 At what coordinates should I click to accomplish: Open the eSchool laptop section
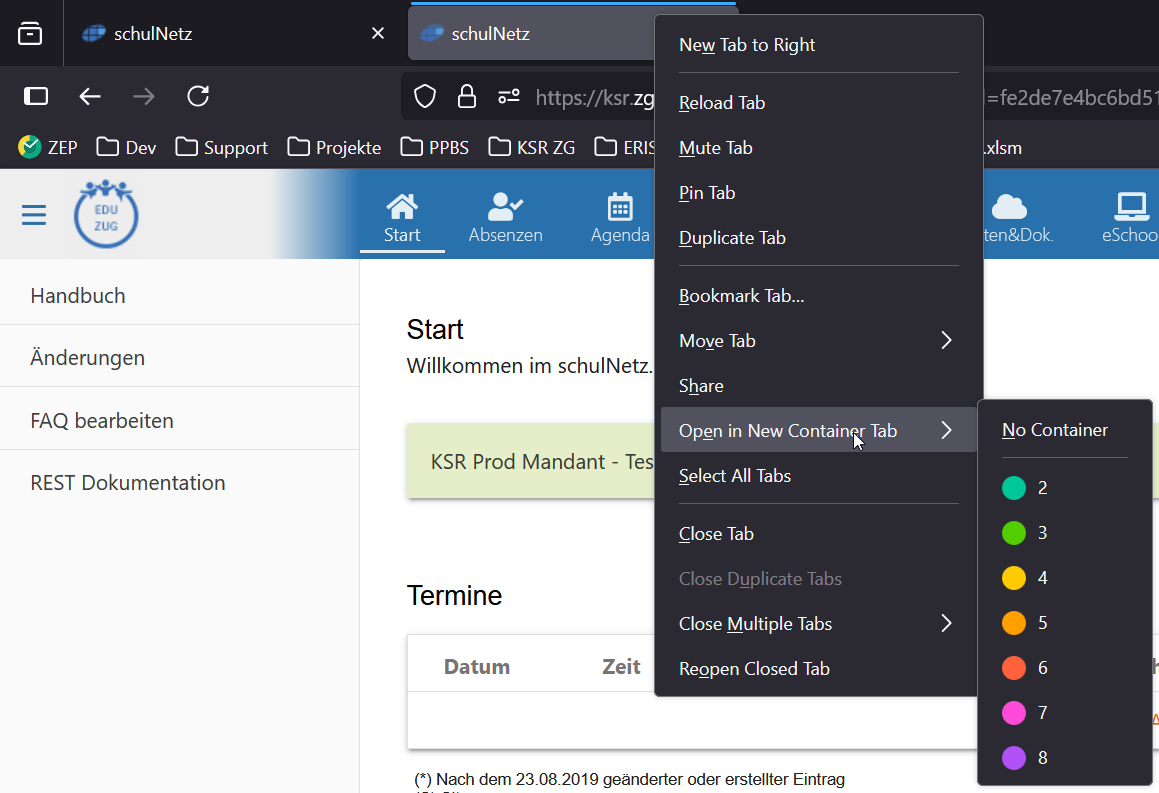[1130, 218]
